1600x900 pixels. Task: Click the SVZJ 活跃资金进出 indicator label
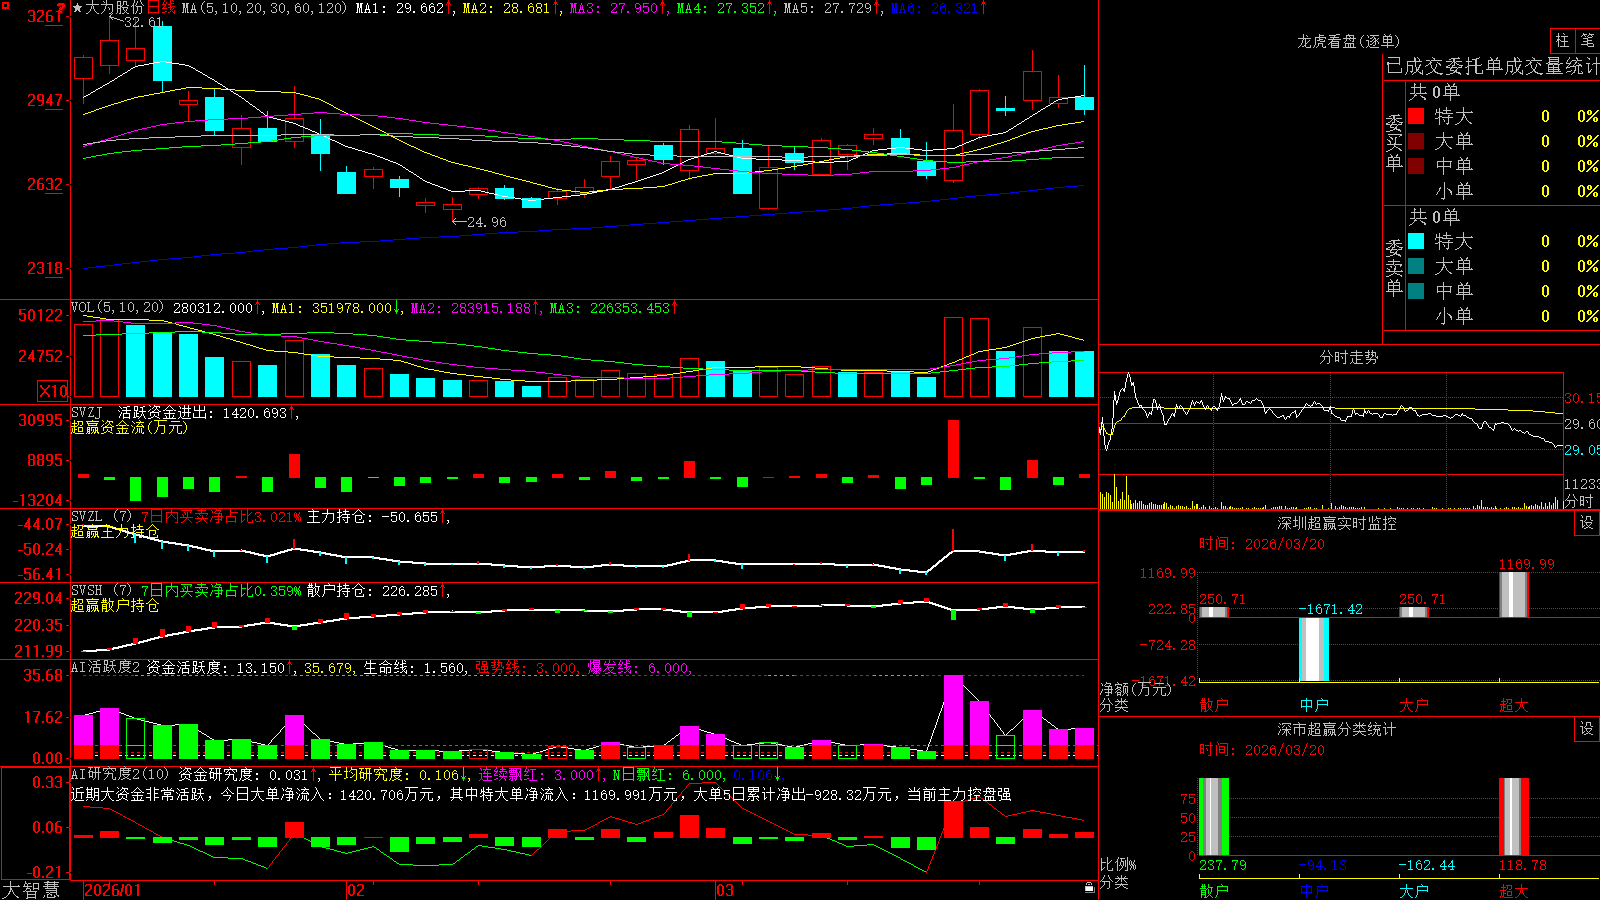[x=144, y=412]
